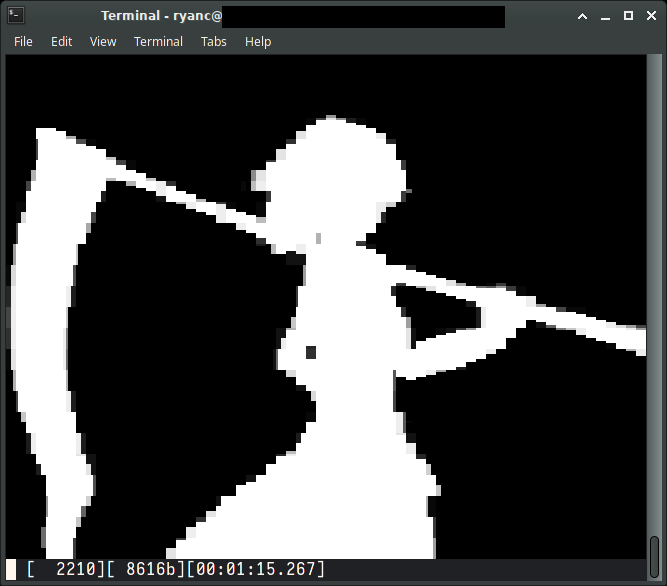Open the Edit menu

[62, 41]
